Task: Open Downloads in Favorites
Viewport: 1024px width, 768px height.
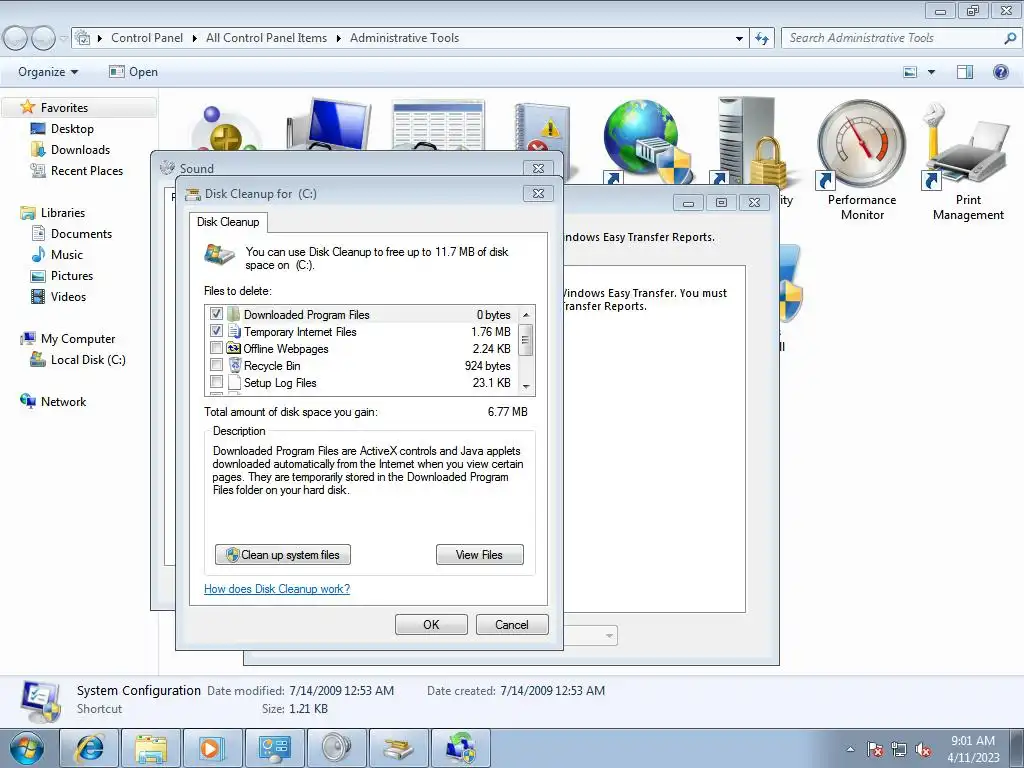Action: 80,150
